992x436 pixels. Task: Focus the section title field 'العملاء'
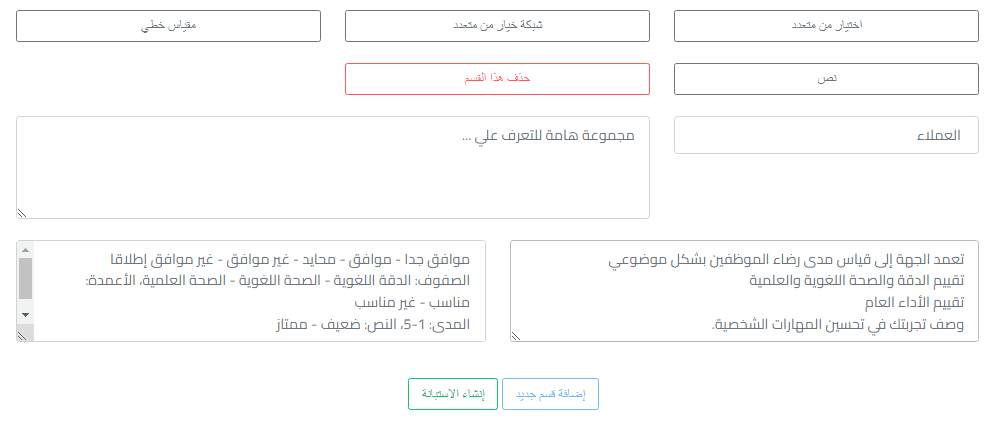point(826,135)
